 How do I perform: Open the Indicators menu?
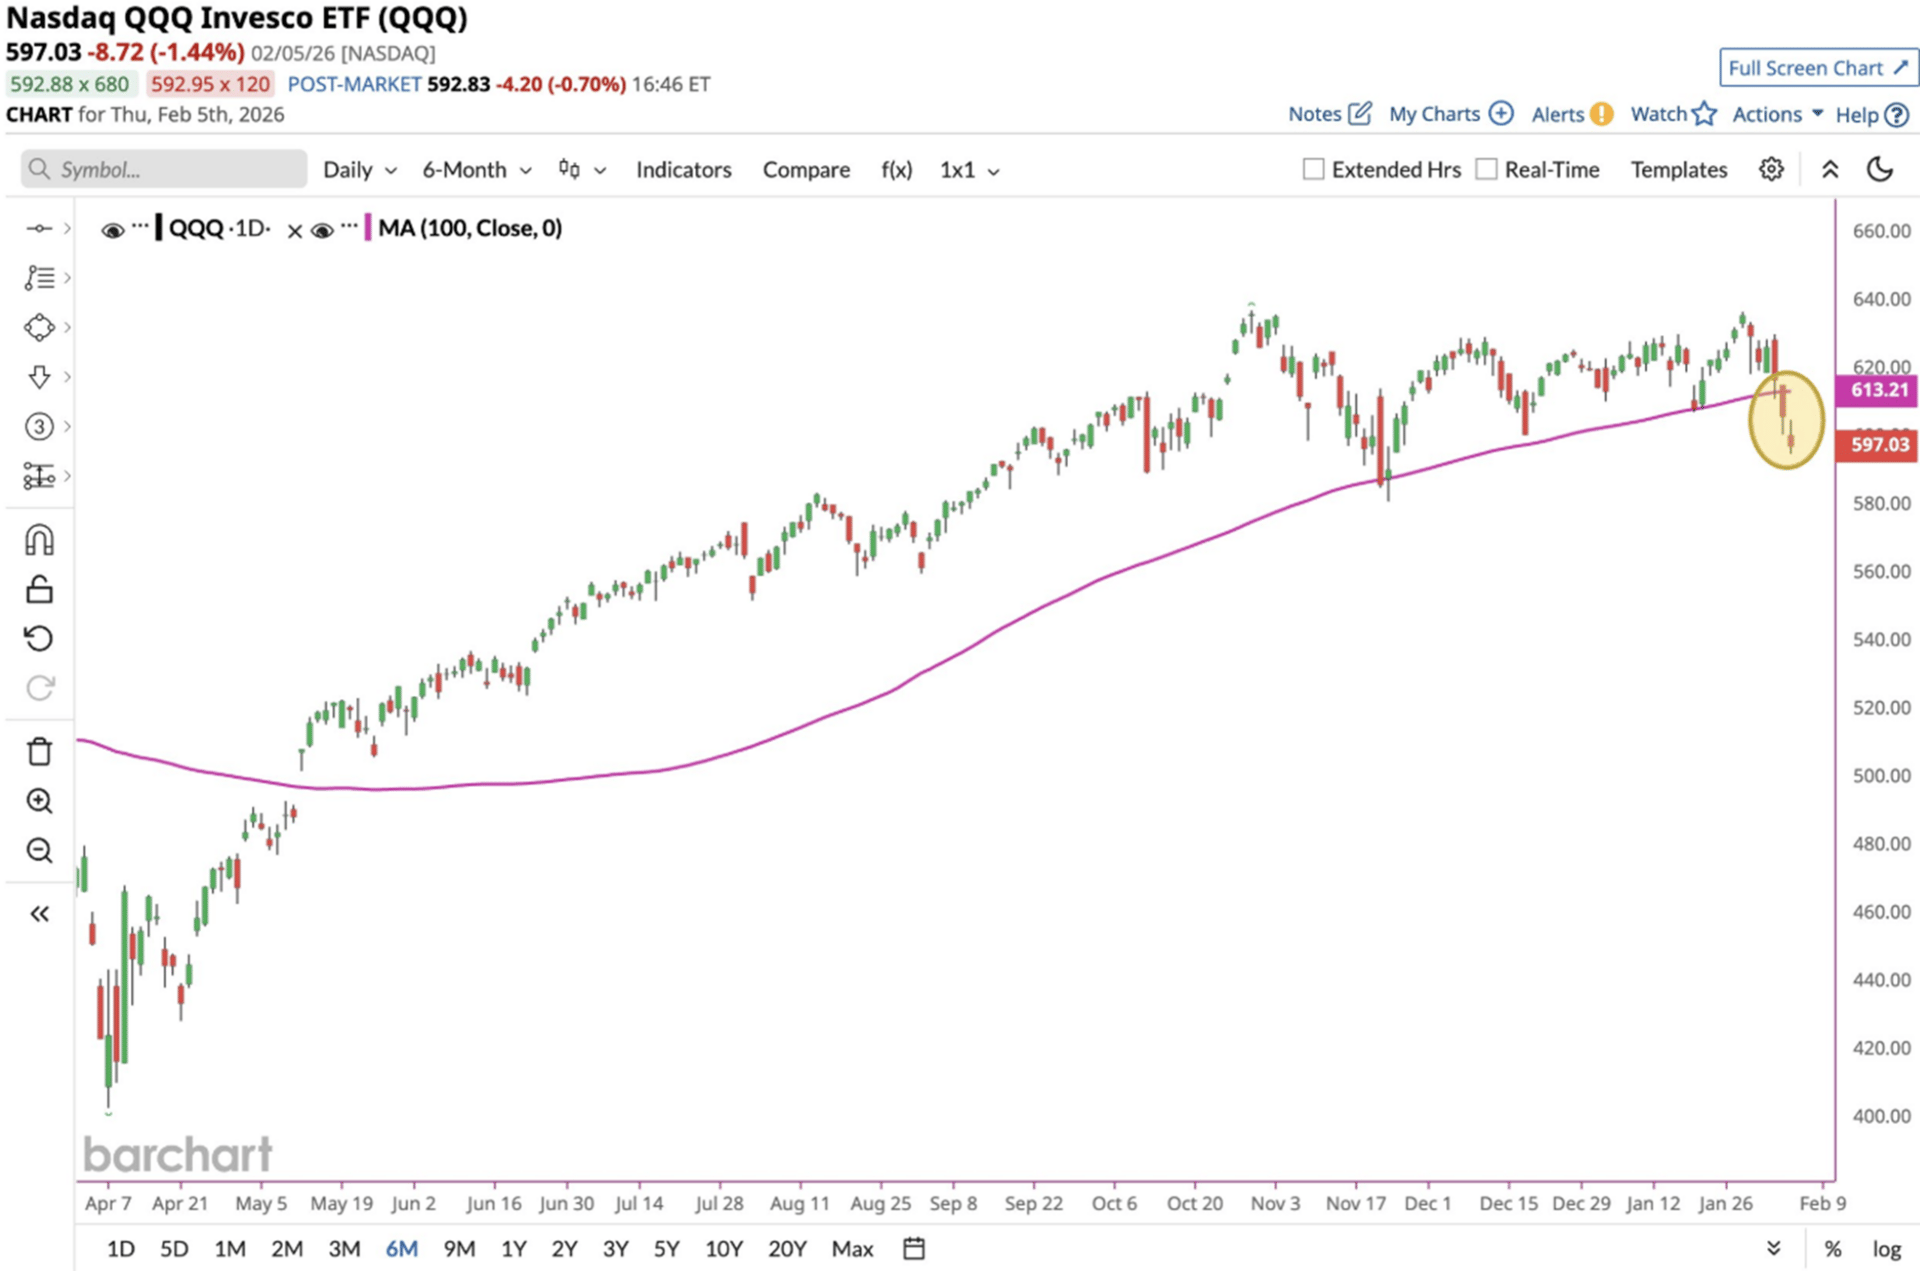683,170
